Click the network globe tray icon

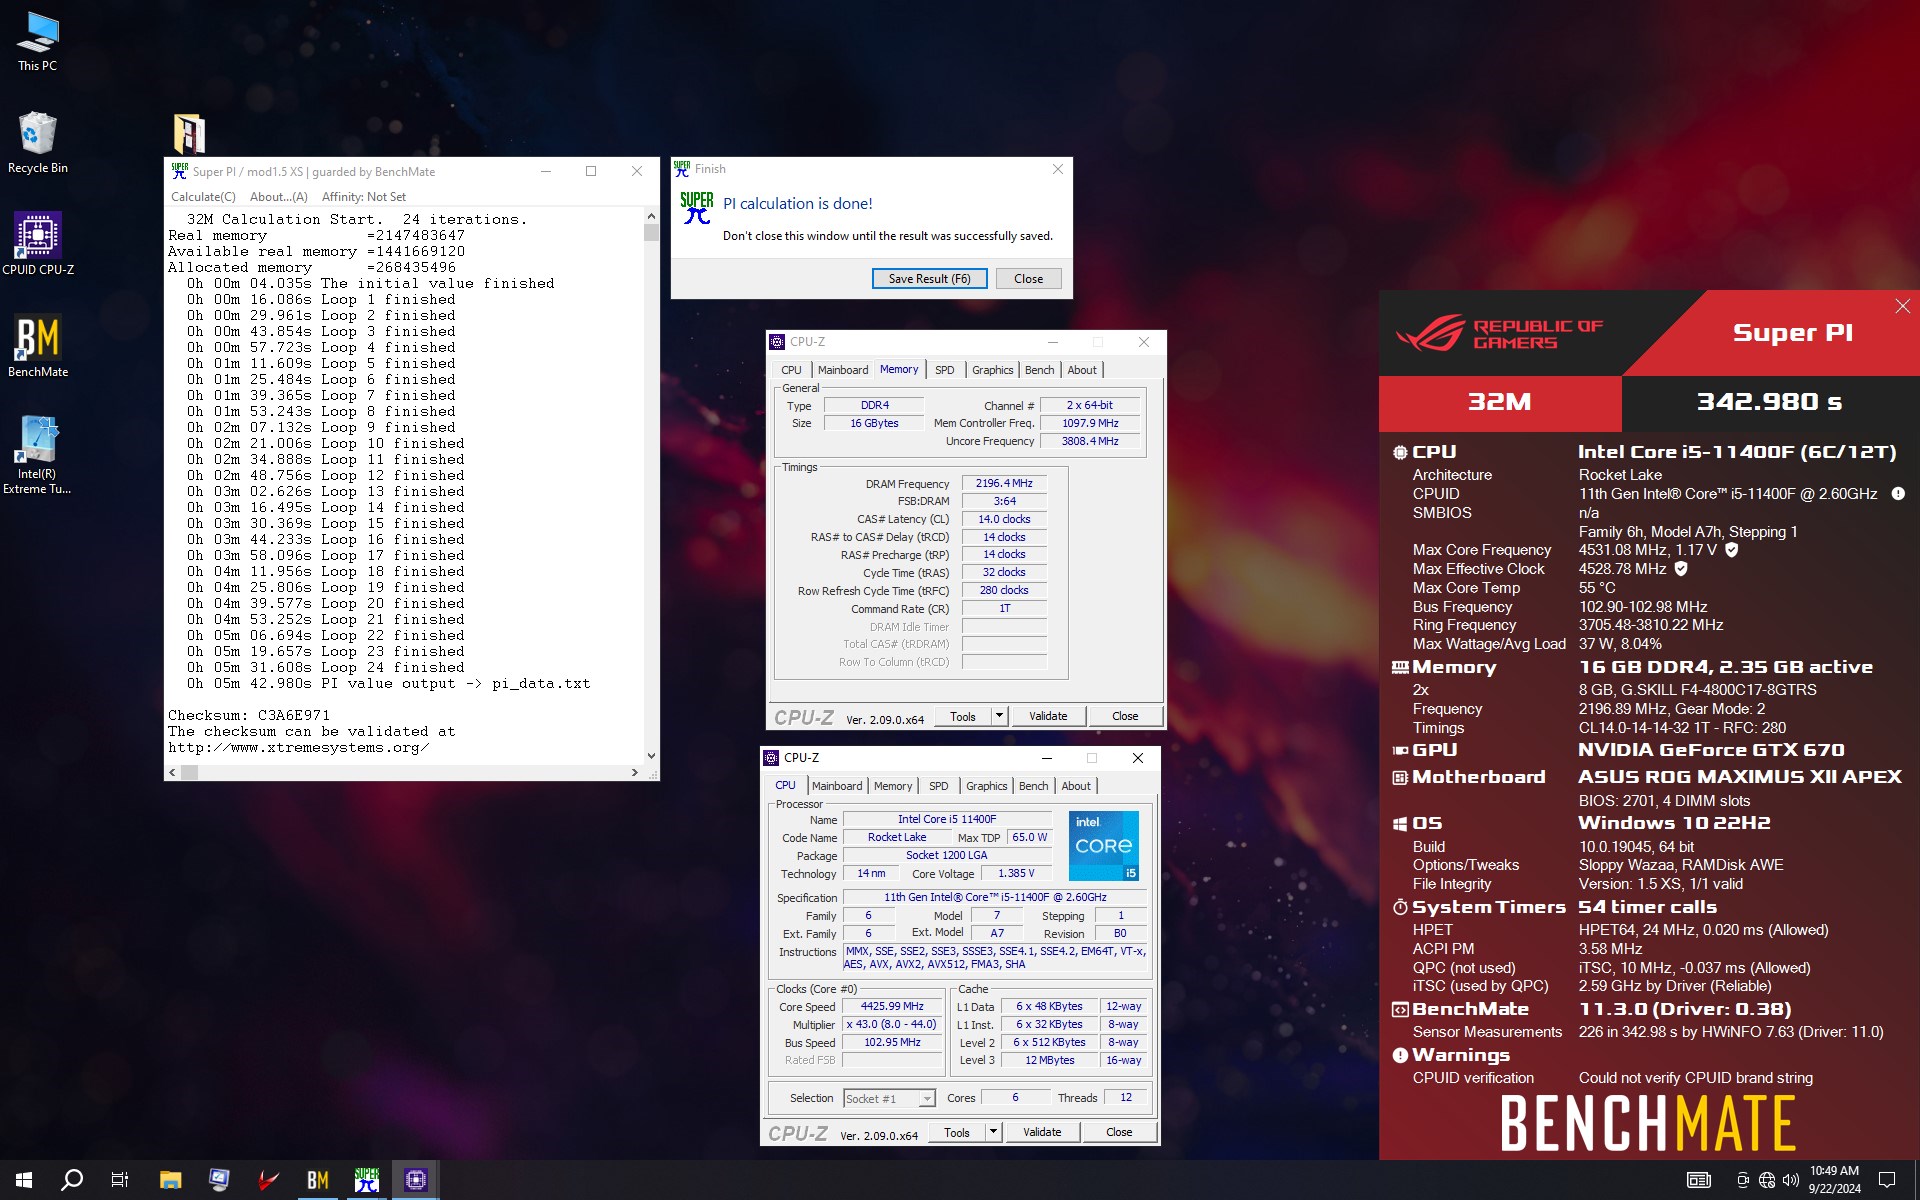coord(1767,1180)
